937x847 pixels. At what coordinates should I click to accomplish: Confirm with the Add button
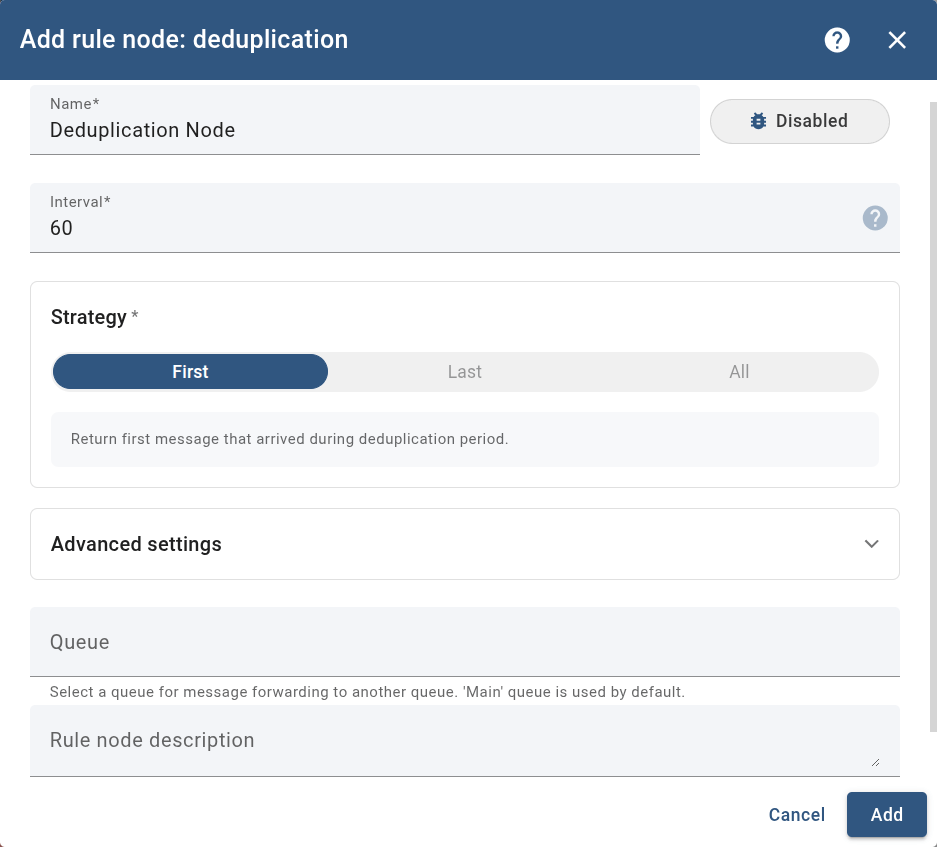coord(886,815)
